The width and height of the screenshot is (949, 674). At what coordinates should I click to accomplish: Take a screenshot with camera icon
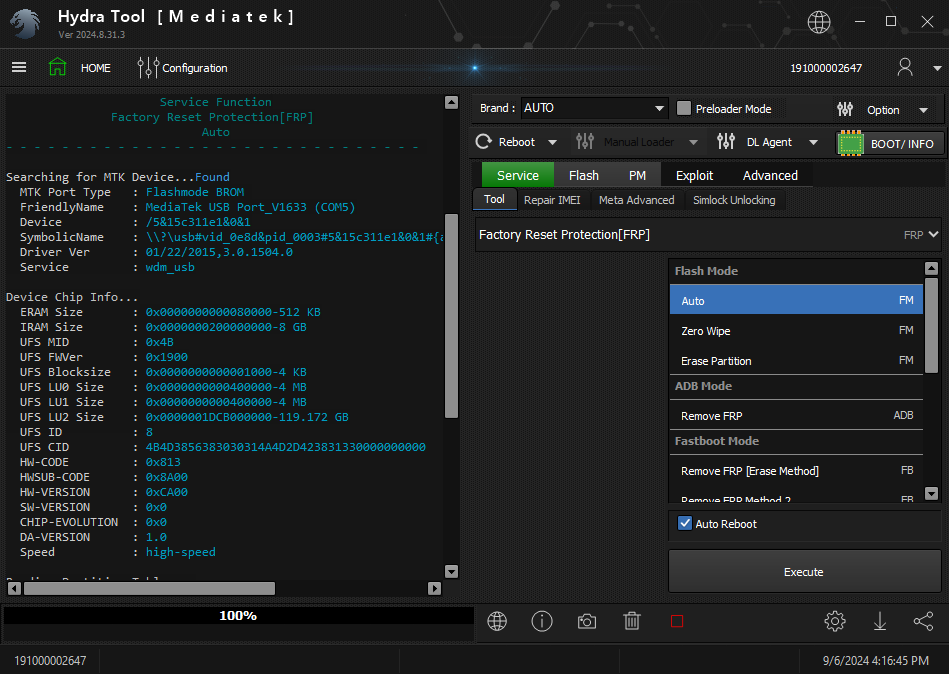[x=586, y=621]
